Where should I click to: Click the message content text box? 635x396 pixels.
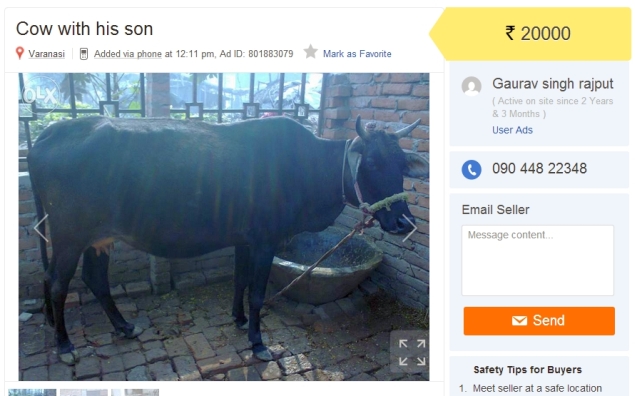[x=537, y=260]
